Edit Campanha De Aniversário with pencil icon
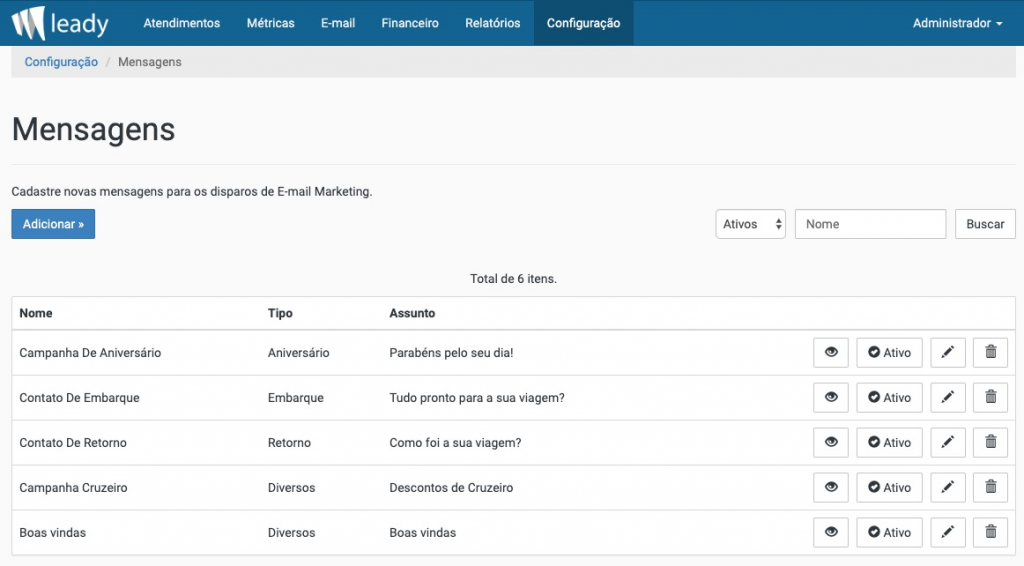This screenshot has width=1024, height=566. click(x=948, y=353)
